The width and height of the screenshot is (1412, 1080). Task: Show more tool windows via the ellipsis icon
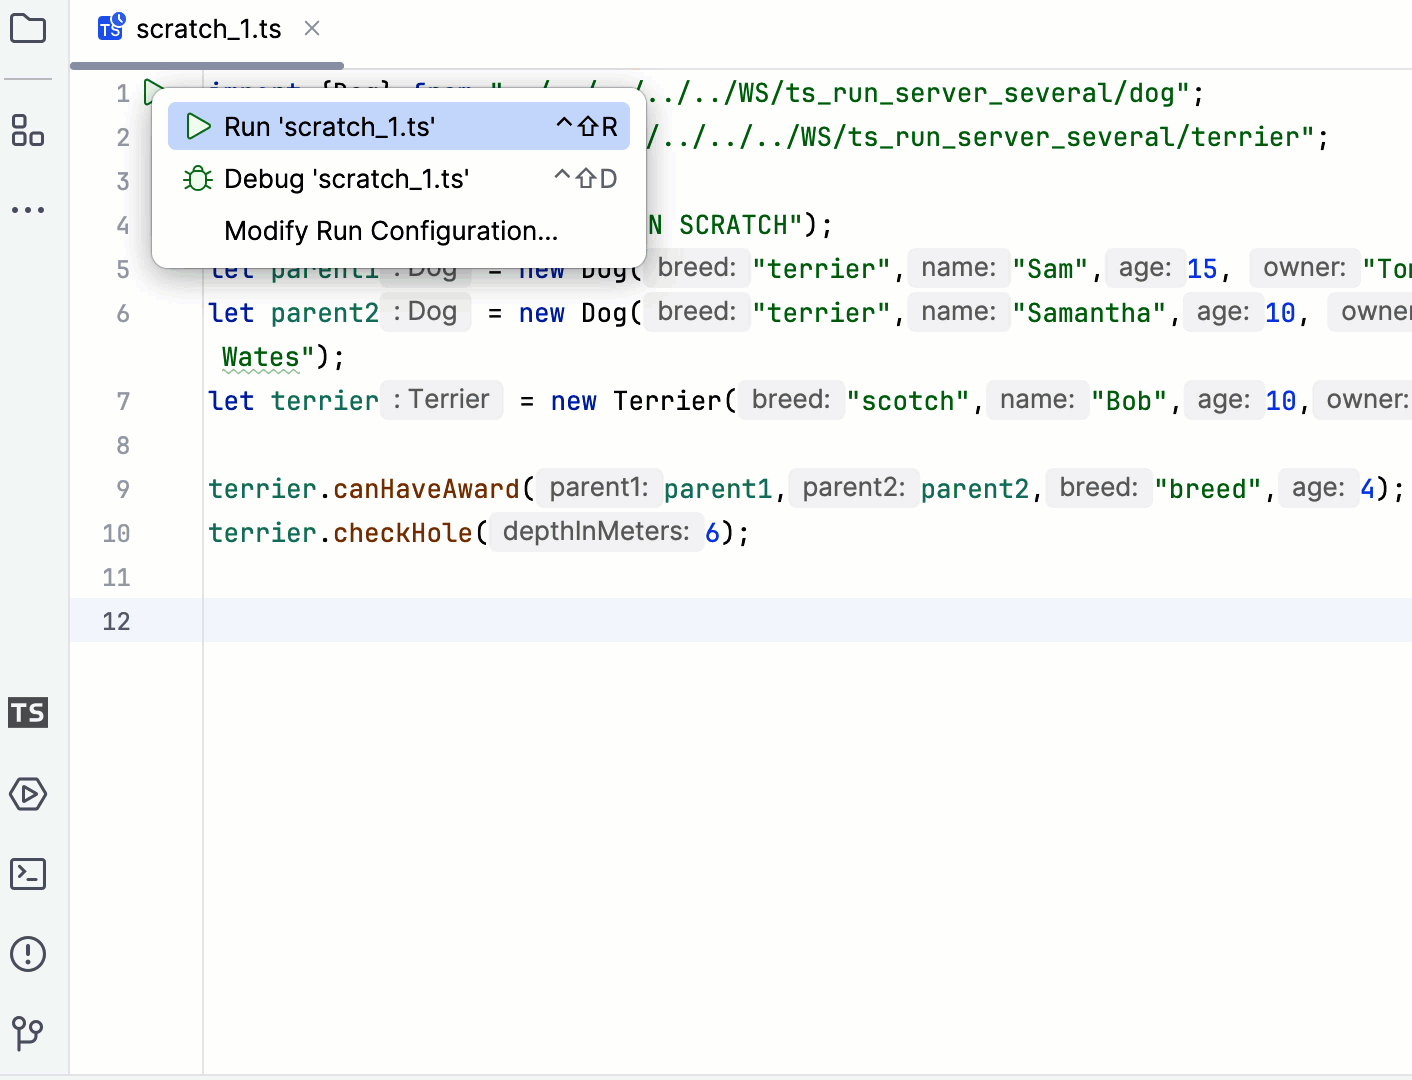point(27,209)
